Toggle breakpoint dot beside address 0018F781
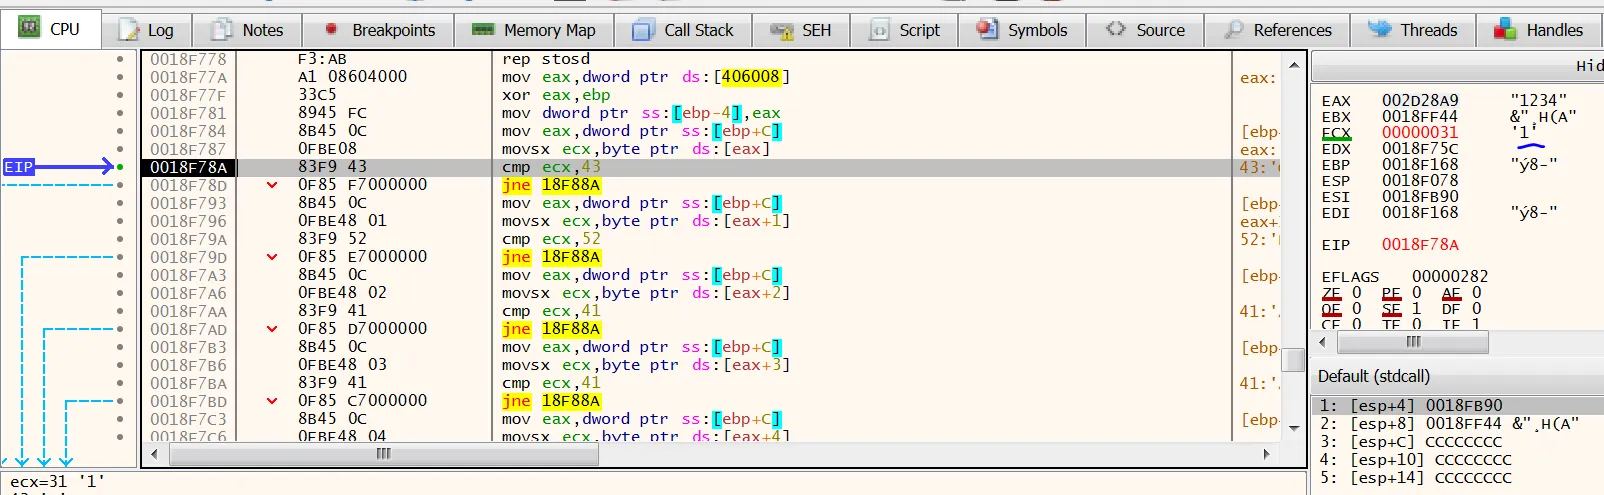 [x=120, y=113]
